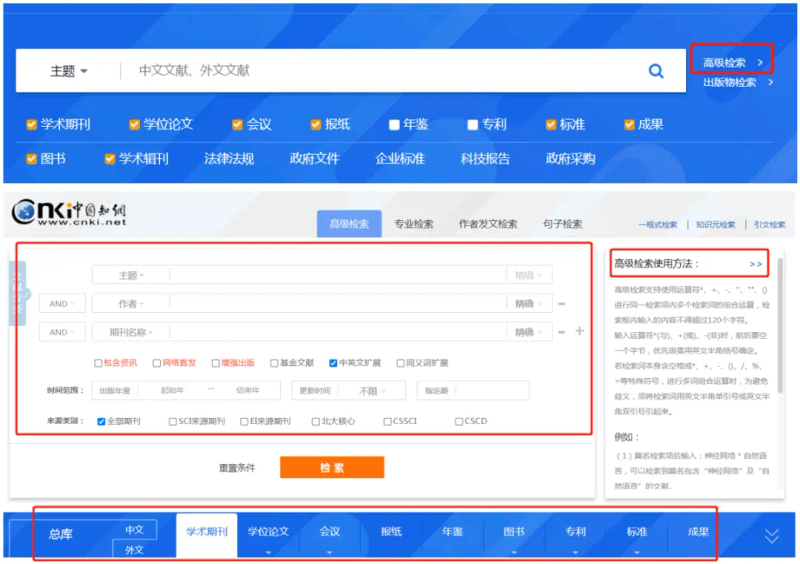
Task: Select 外文 under 总库
Action: tap(135, 550)
